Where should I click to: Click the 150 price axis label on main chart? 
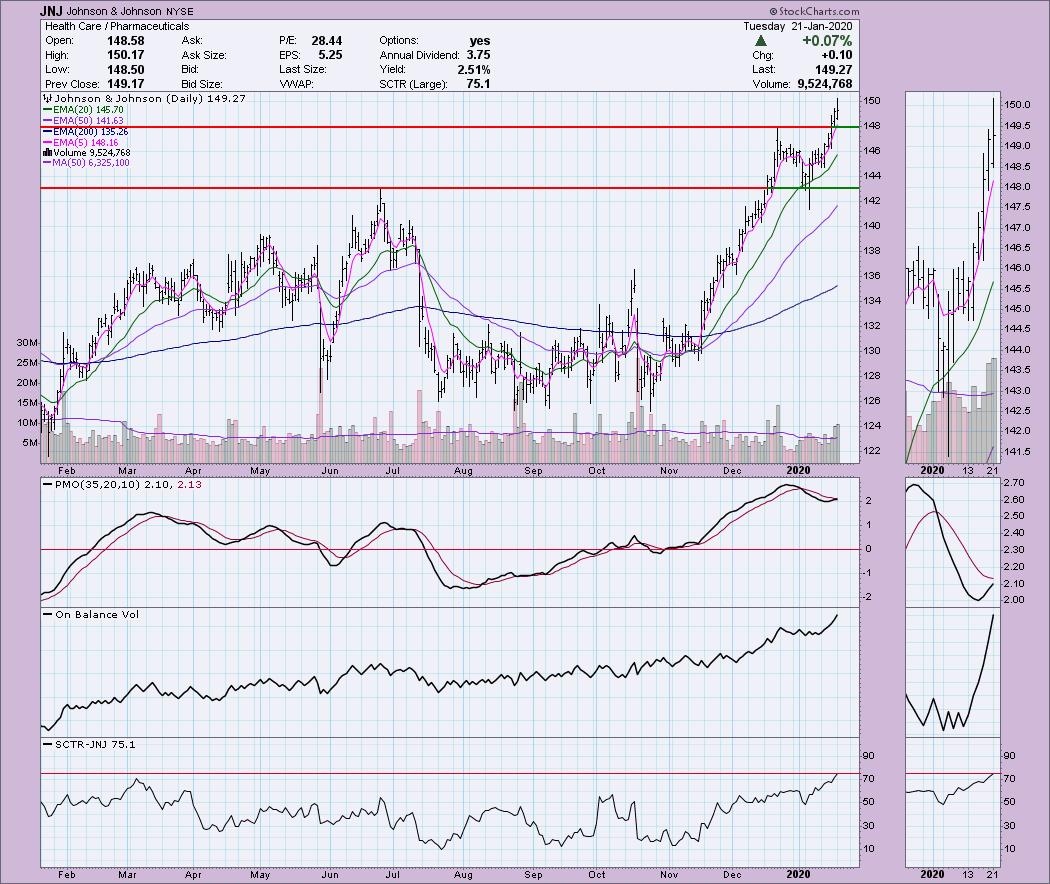click(x=871, y=101)
